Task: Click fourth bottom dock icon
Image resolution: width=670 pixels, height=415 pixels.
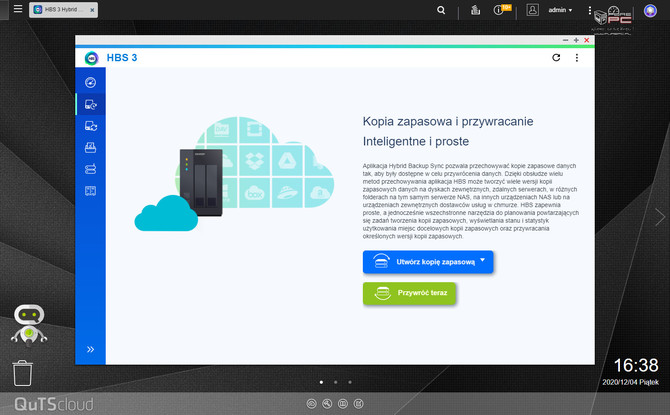Action: (x=359, y=403)
